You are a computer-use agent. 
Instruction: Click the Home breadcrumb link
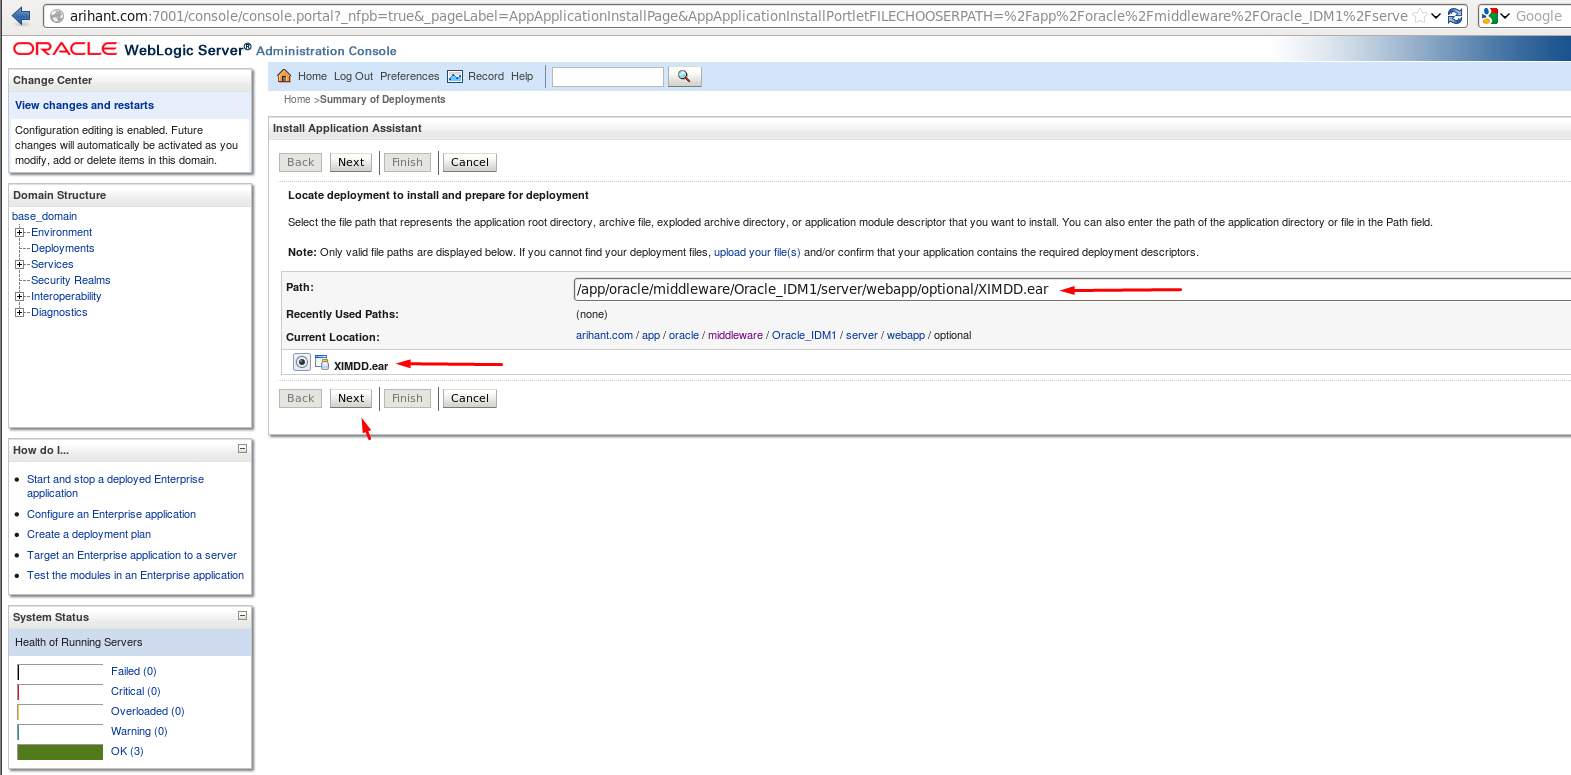click(x=297, y=99)
